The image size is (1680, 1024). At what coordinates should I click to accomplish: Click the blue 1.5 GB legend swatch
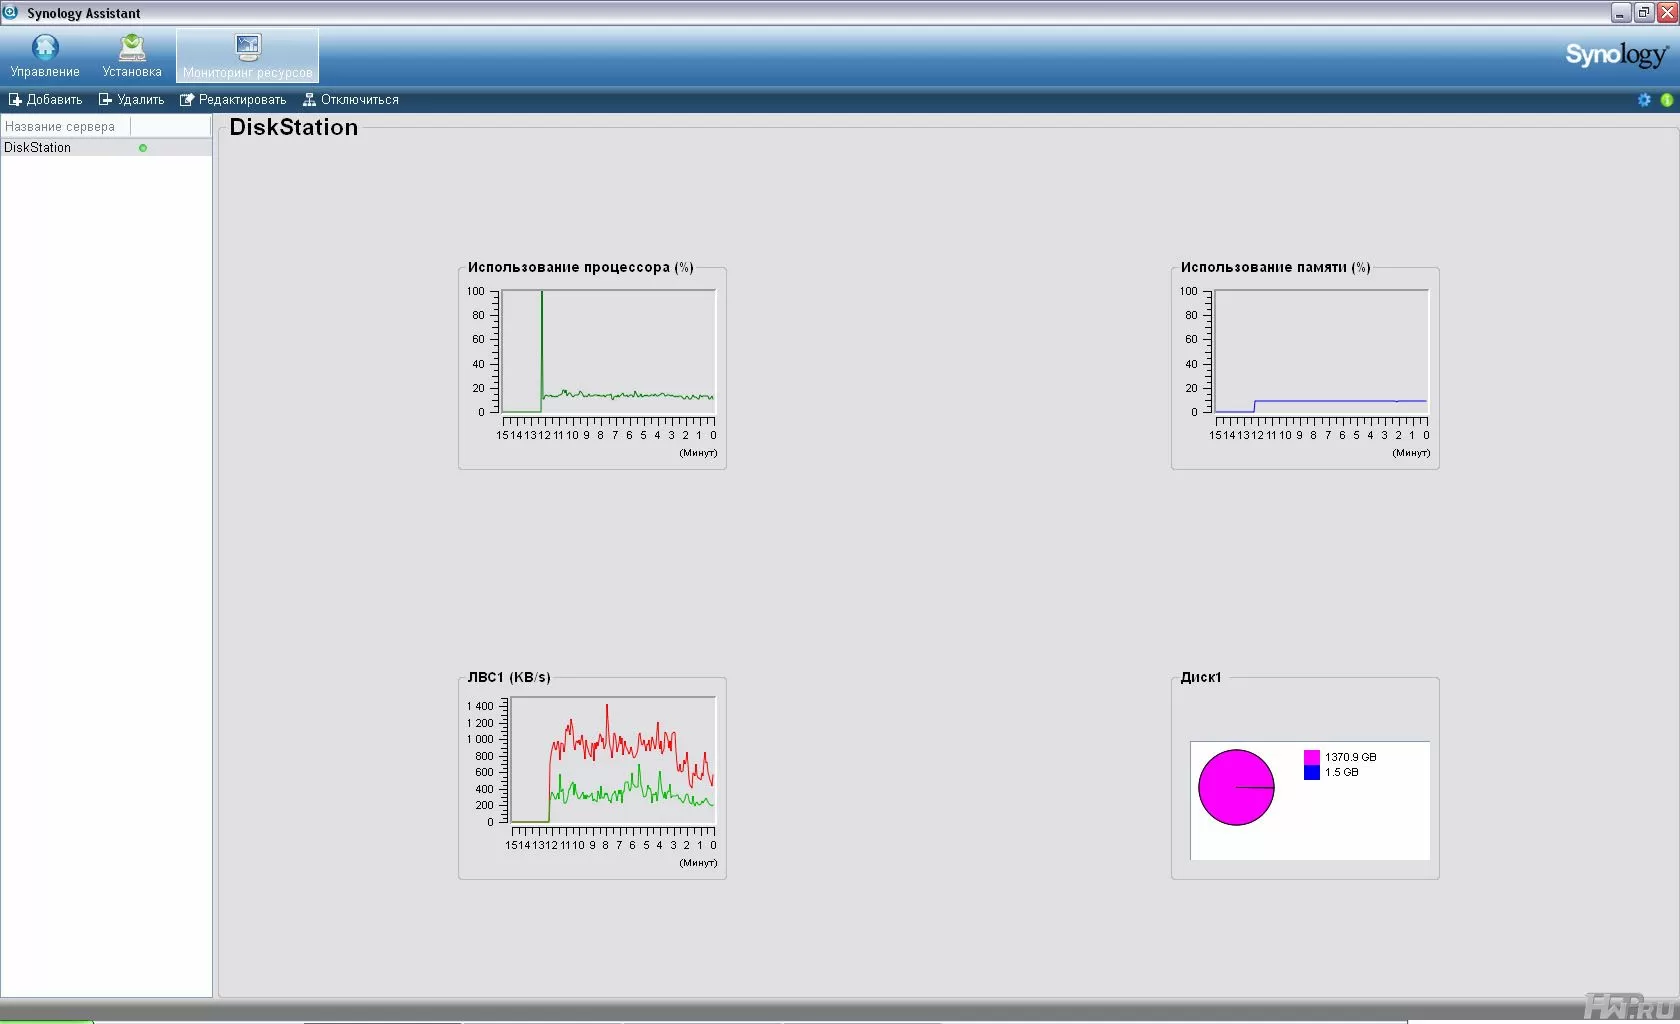tap(1311, 773)
